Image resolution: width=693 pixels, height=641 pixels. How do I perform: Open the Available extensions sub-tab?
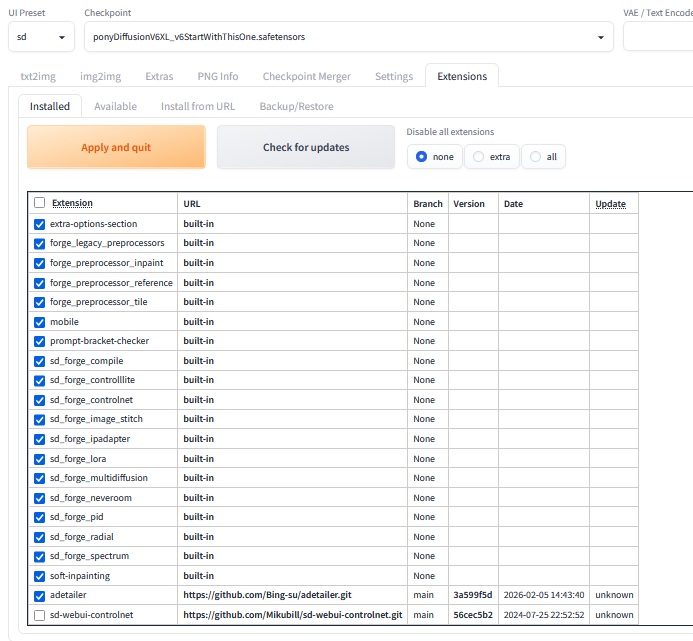click(x=115, y=107)
